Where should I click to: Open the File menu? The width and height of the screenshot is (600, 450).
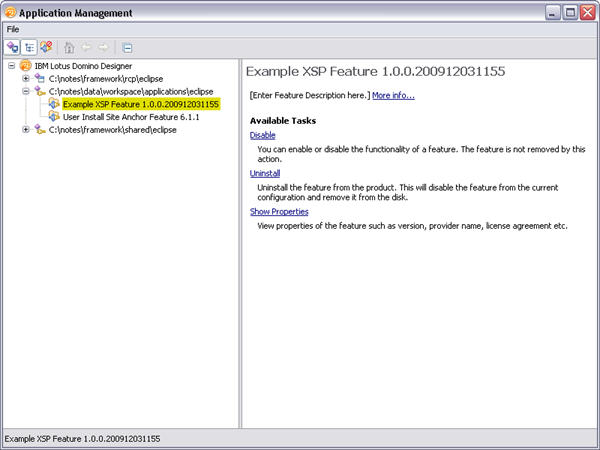click(x=13, y=29)
